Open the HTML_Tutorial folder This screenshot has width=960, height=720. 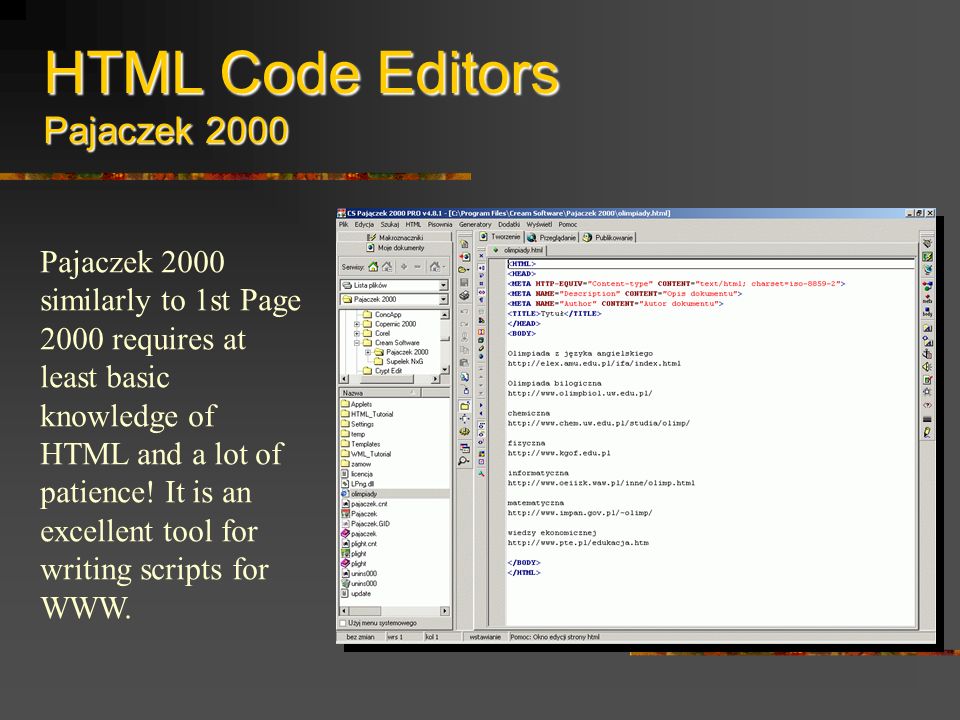point(367,414)
